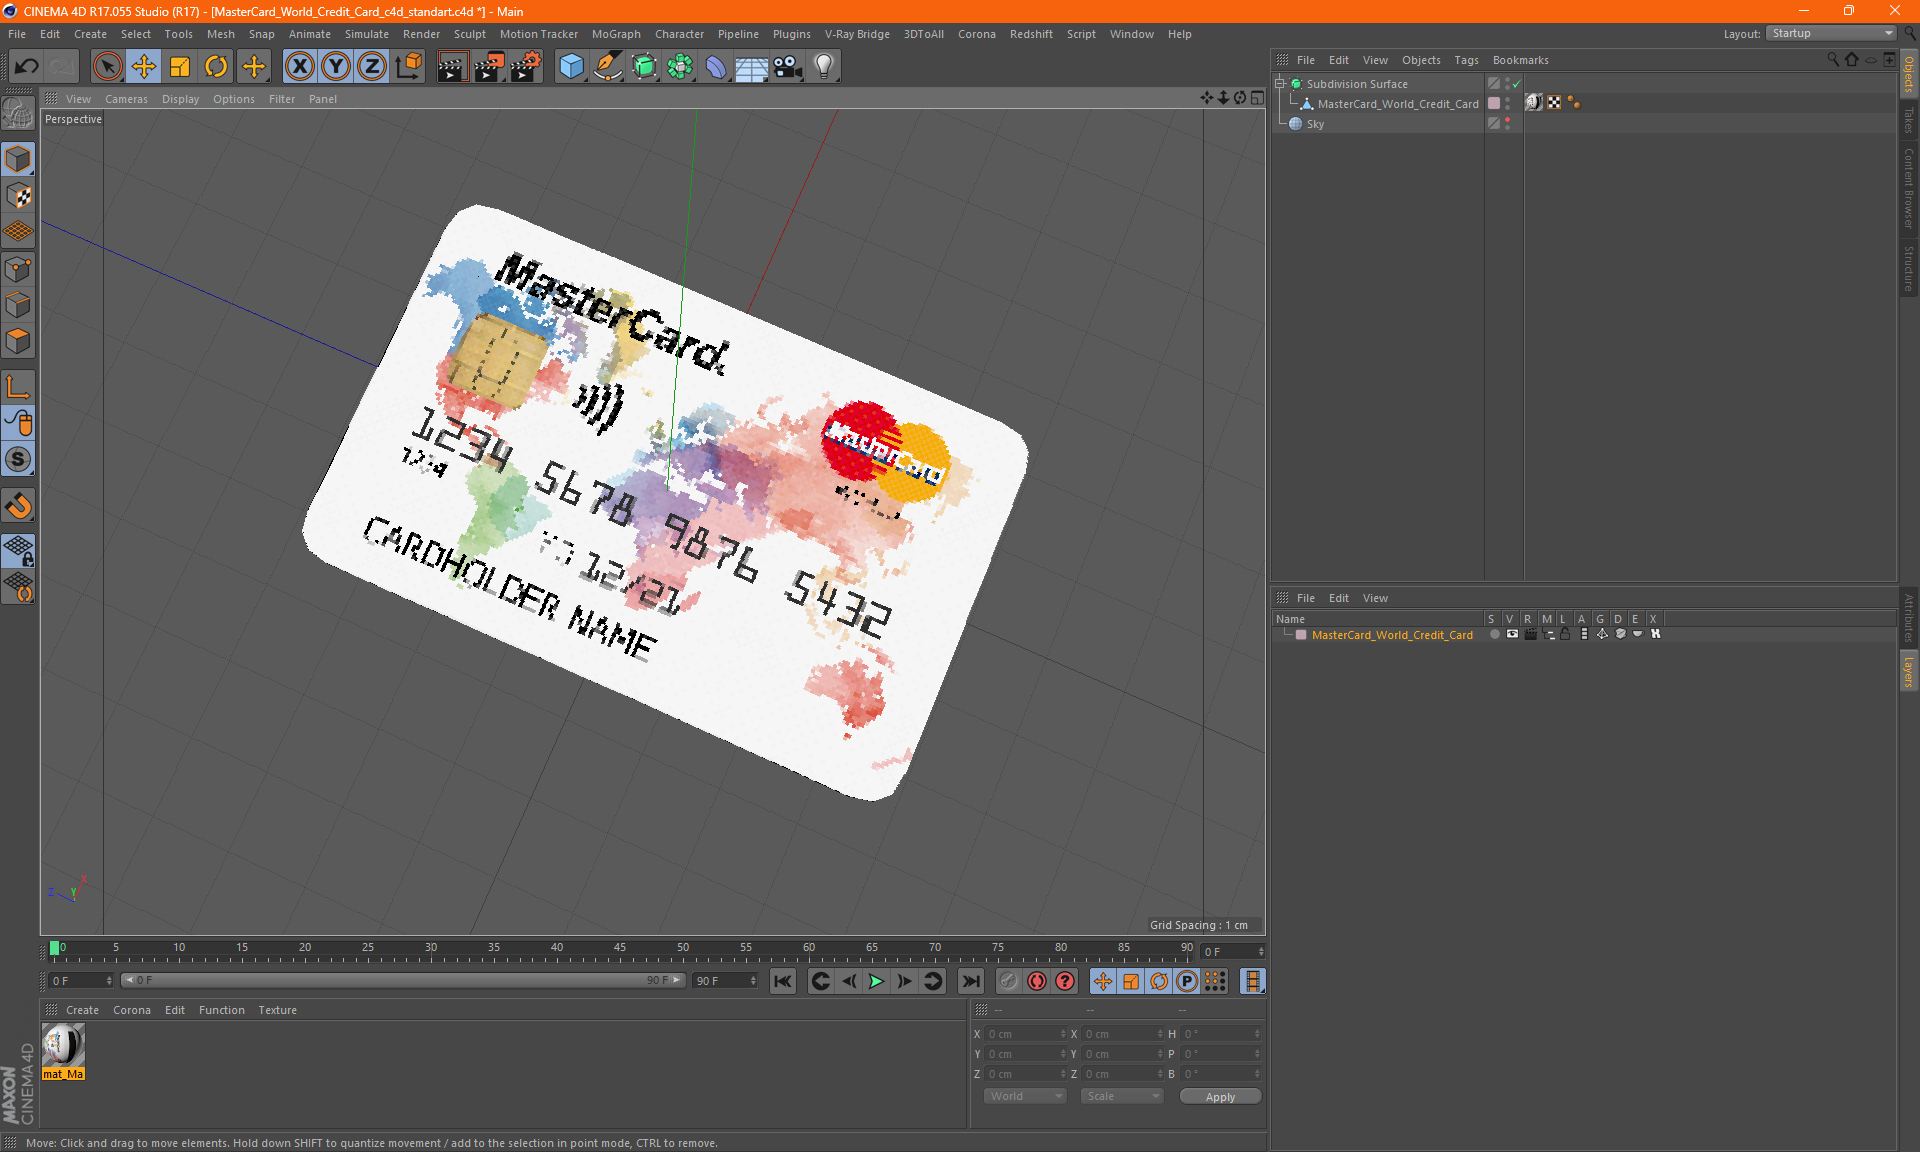Screen dimensions: 1920x1152
Task: Select the Live Selection tool
Action: tap(107, 67)
